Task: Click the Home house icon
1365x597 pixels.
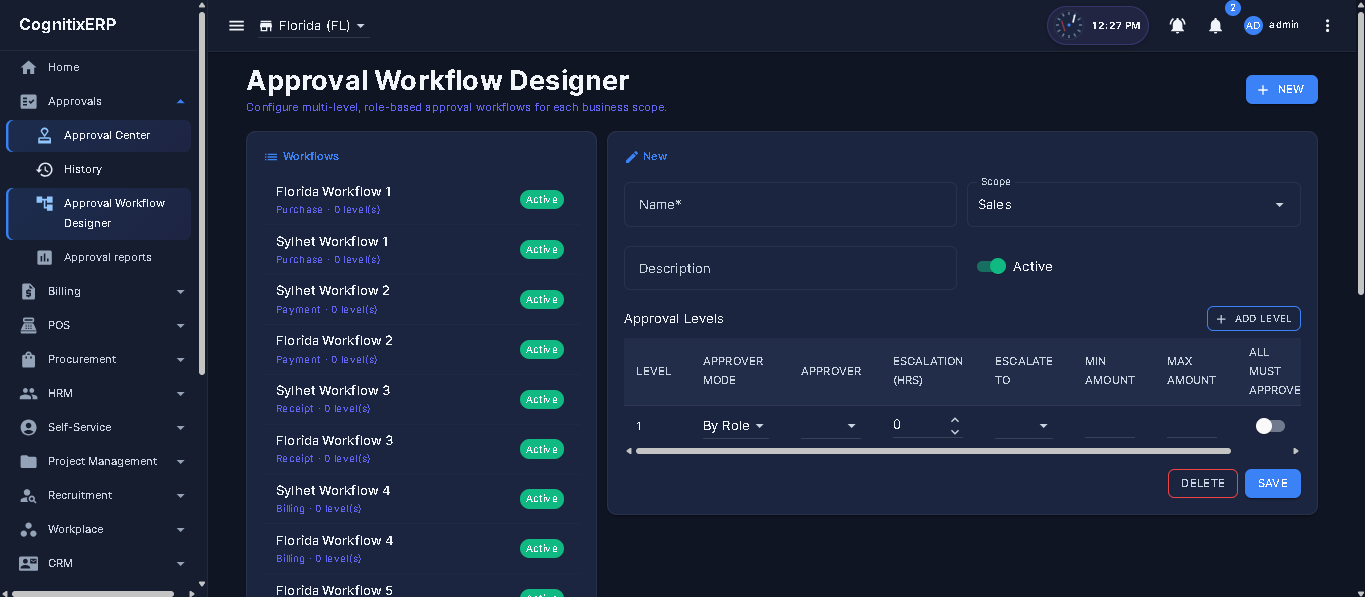Action: tap(29, 67)
